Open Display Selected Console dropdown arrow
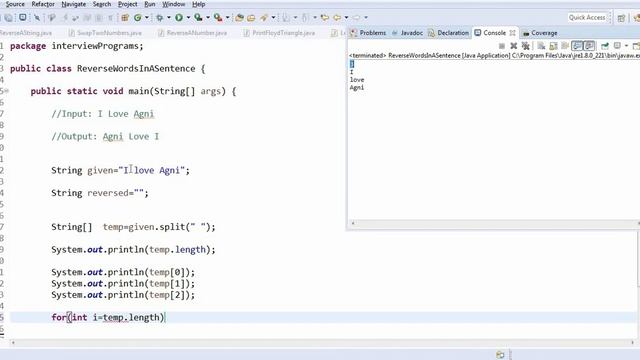 tap(626, 46)
